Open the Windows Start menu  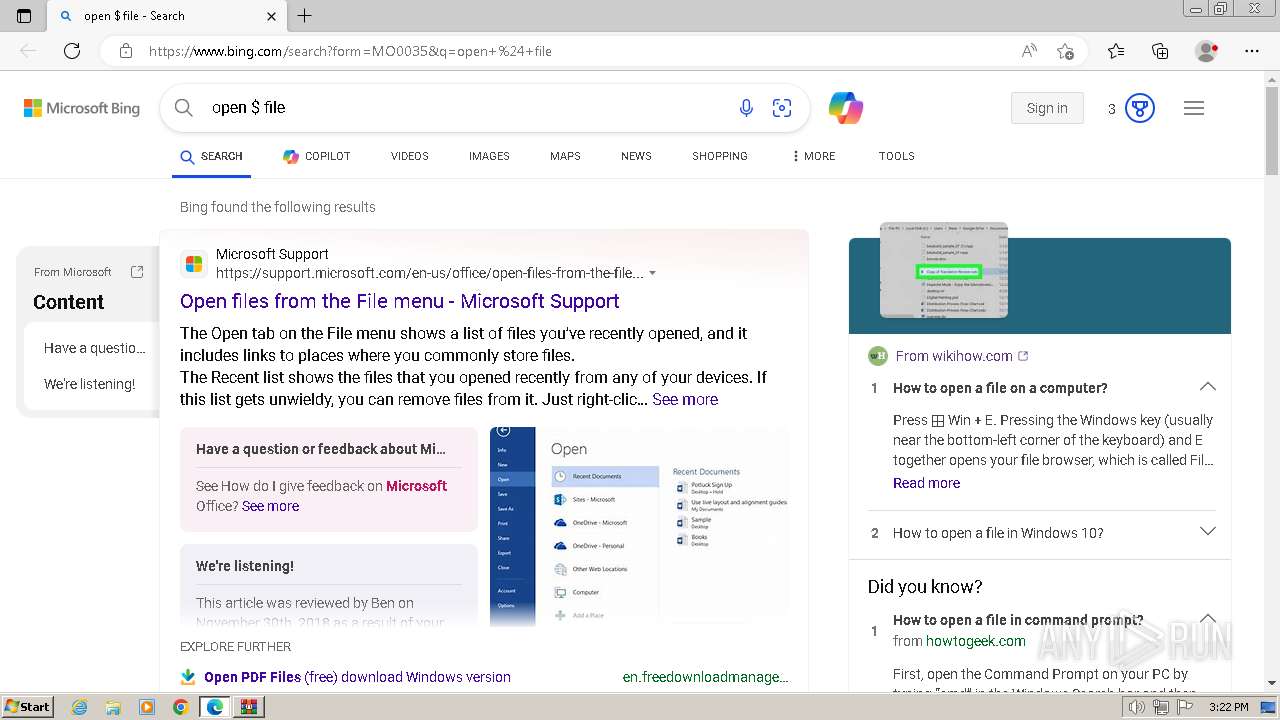(27, 706)
